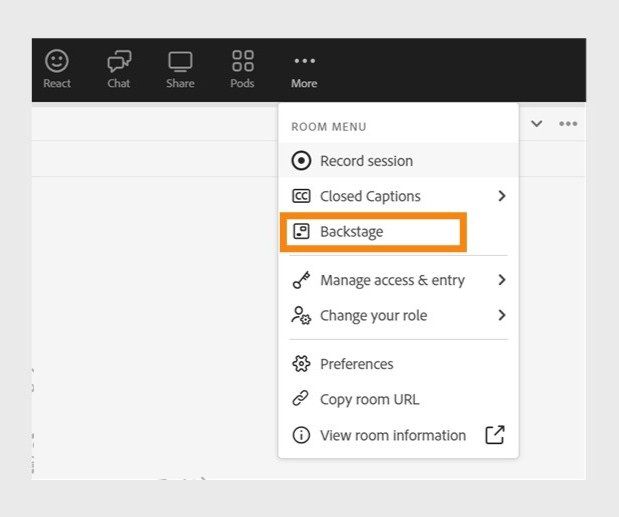
Task: Click the person-gear role icon
Action: coord(301,315)
